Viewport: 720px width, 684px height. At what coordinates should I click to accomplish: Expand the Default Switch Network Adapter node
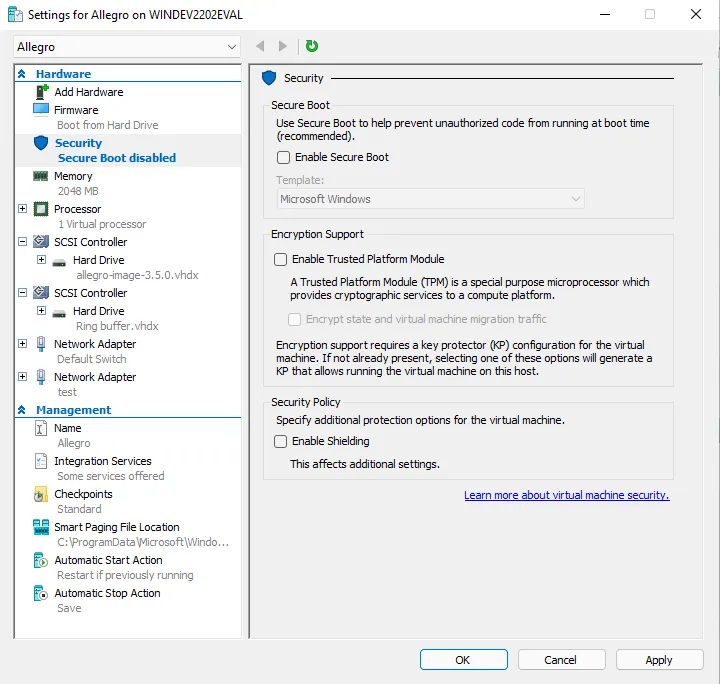[23, 344]
